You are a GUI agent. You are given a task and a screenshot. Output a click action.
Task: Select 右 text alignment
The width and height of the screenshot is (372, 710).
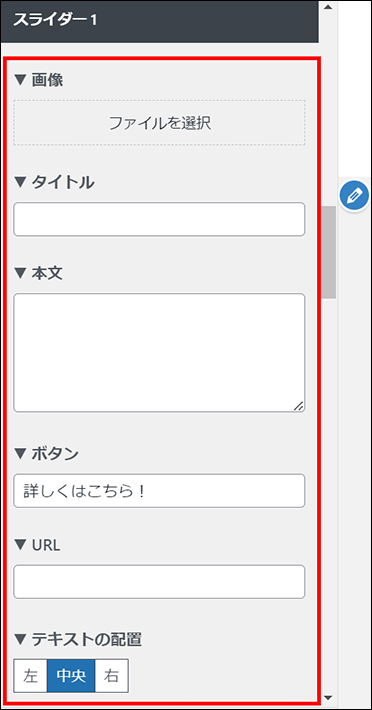pyautogui.click(x=112, y=676)
